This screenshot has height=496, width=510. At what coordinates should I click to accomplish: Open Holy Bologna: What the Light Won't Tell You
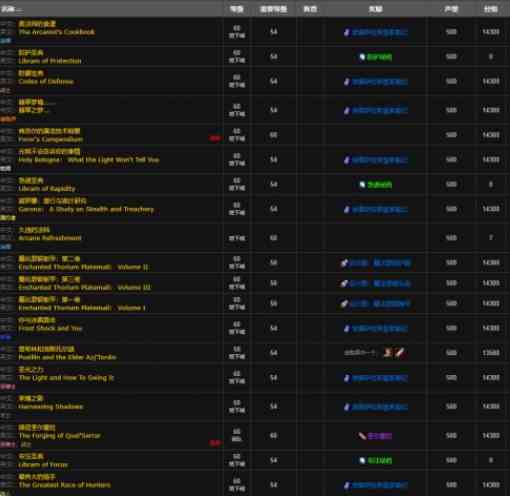[x=89, y=160]
